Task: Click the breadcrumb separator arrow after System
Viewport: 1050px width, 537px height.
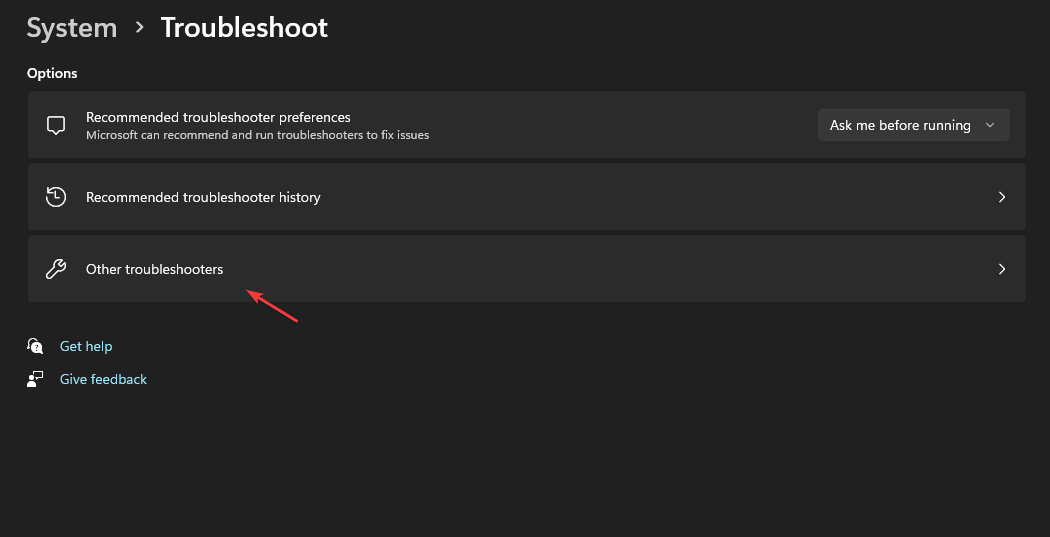Action: 139,27
